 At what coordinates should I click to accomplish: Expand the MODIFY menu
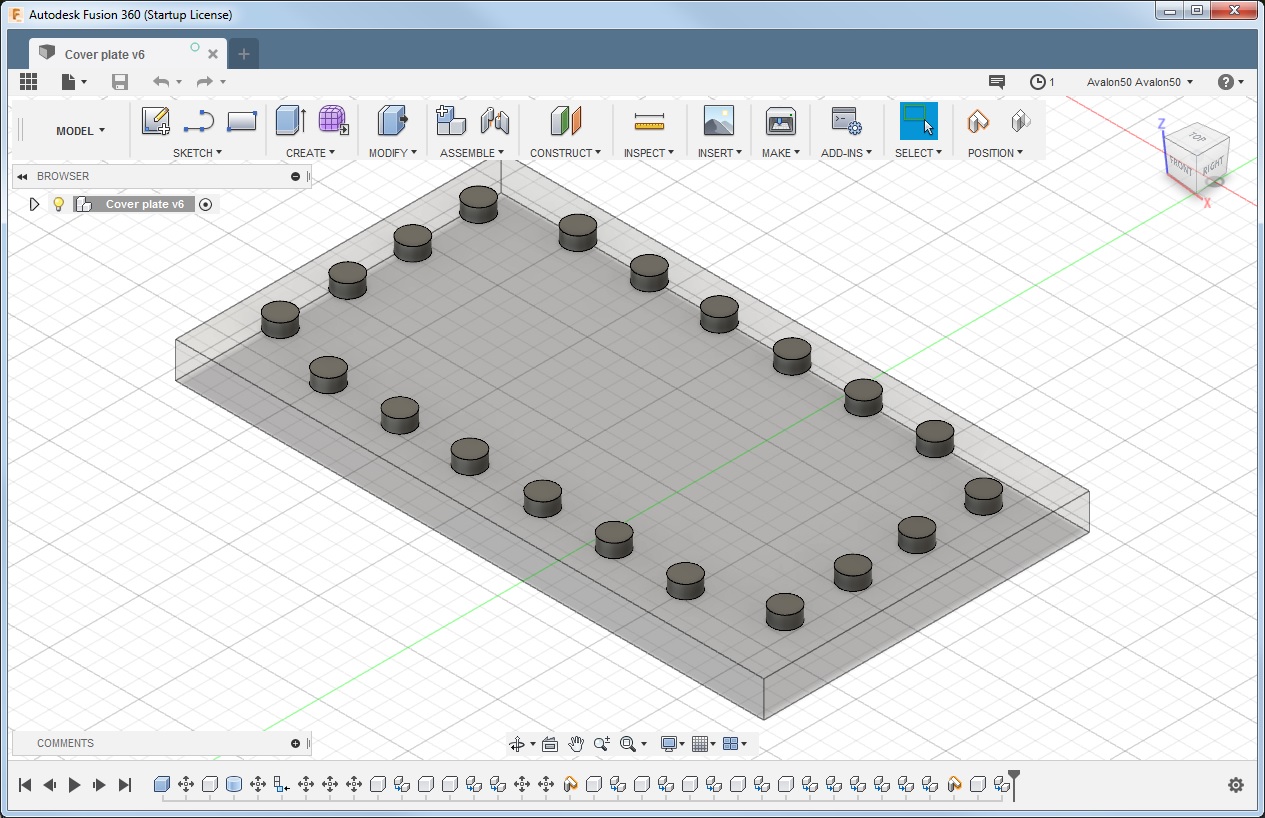pos(393,153)
